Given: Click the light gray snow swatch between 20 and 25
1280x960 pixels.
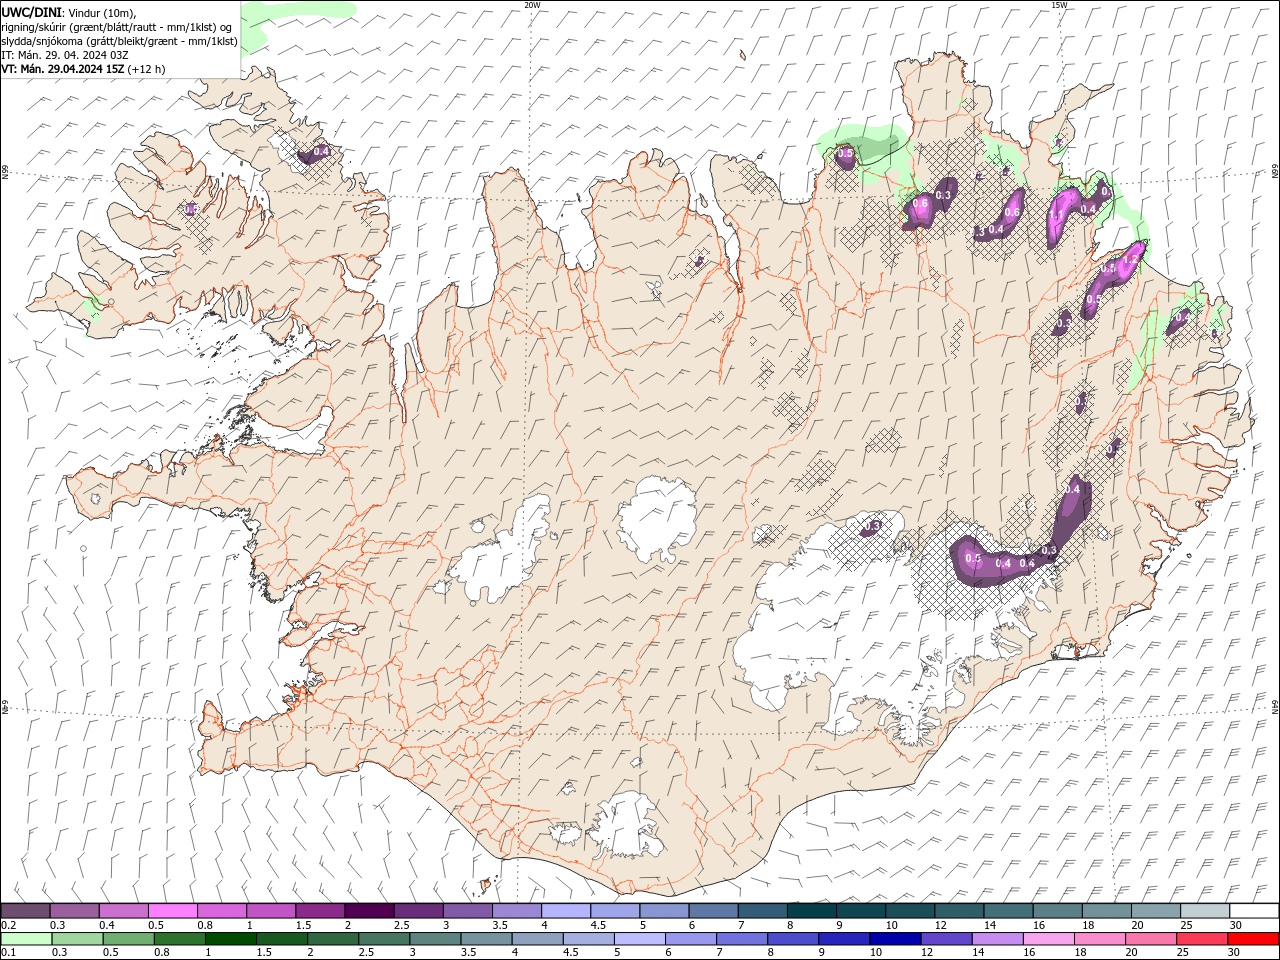Looking at the screenshot, I should click(1205, 911).
